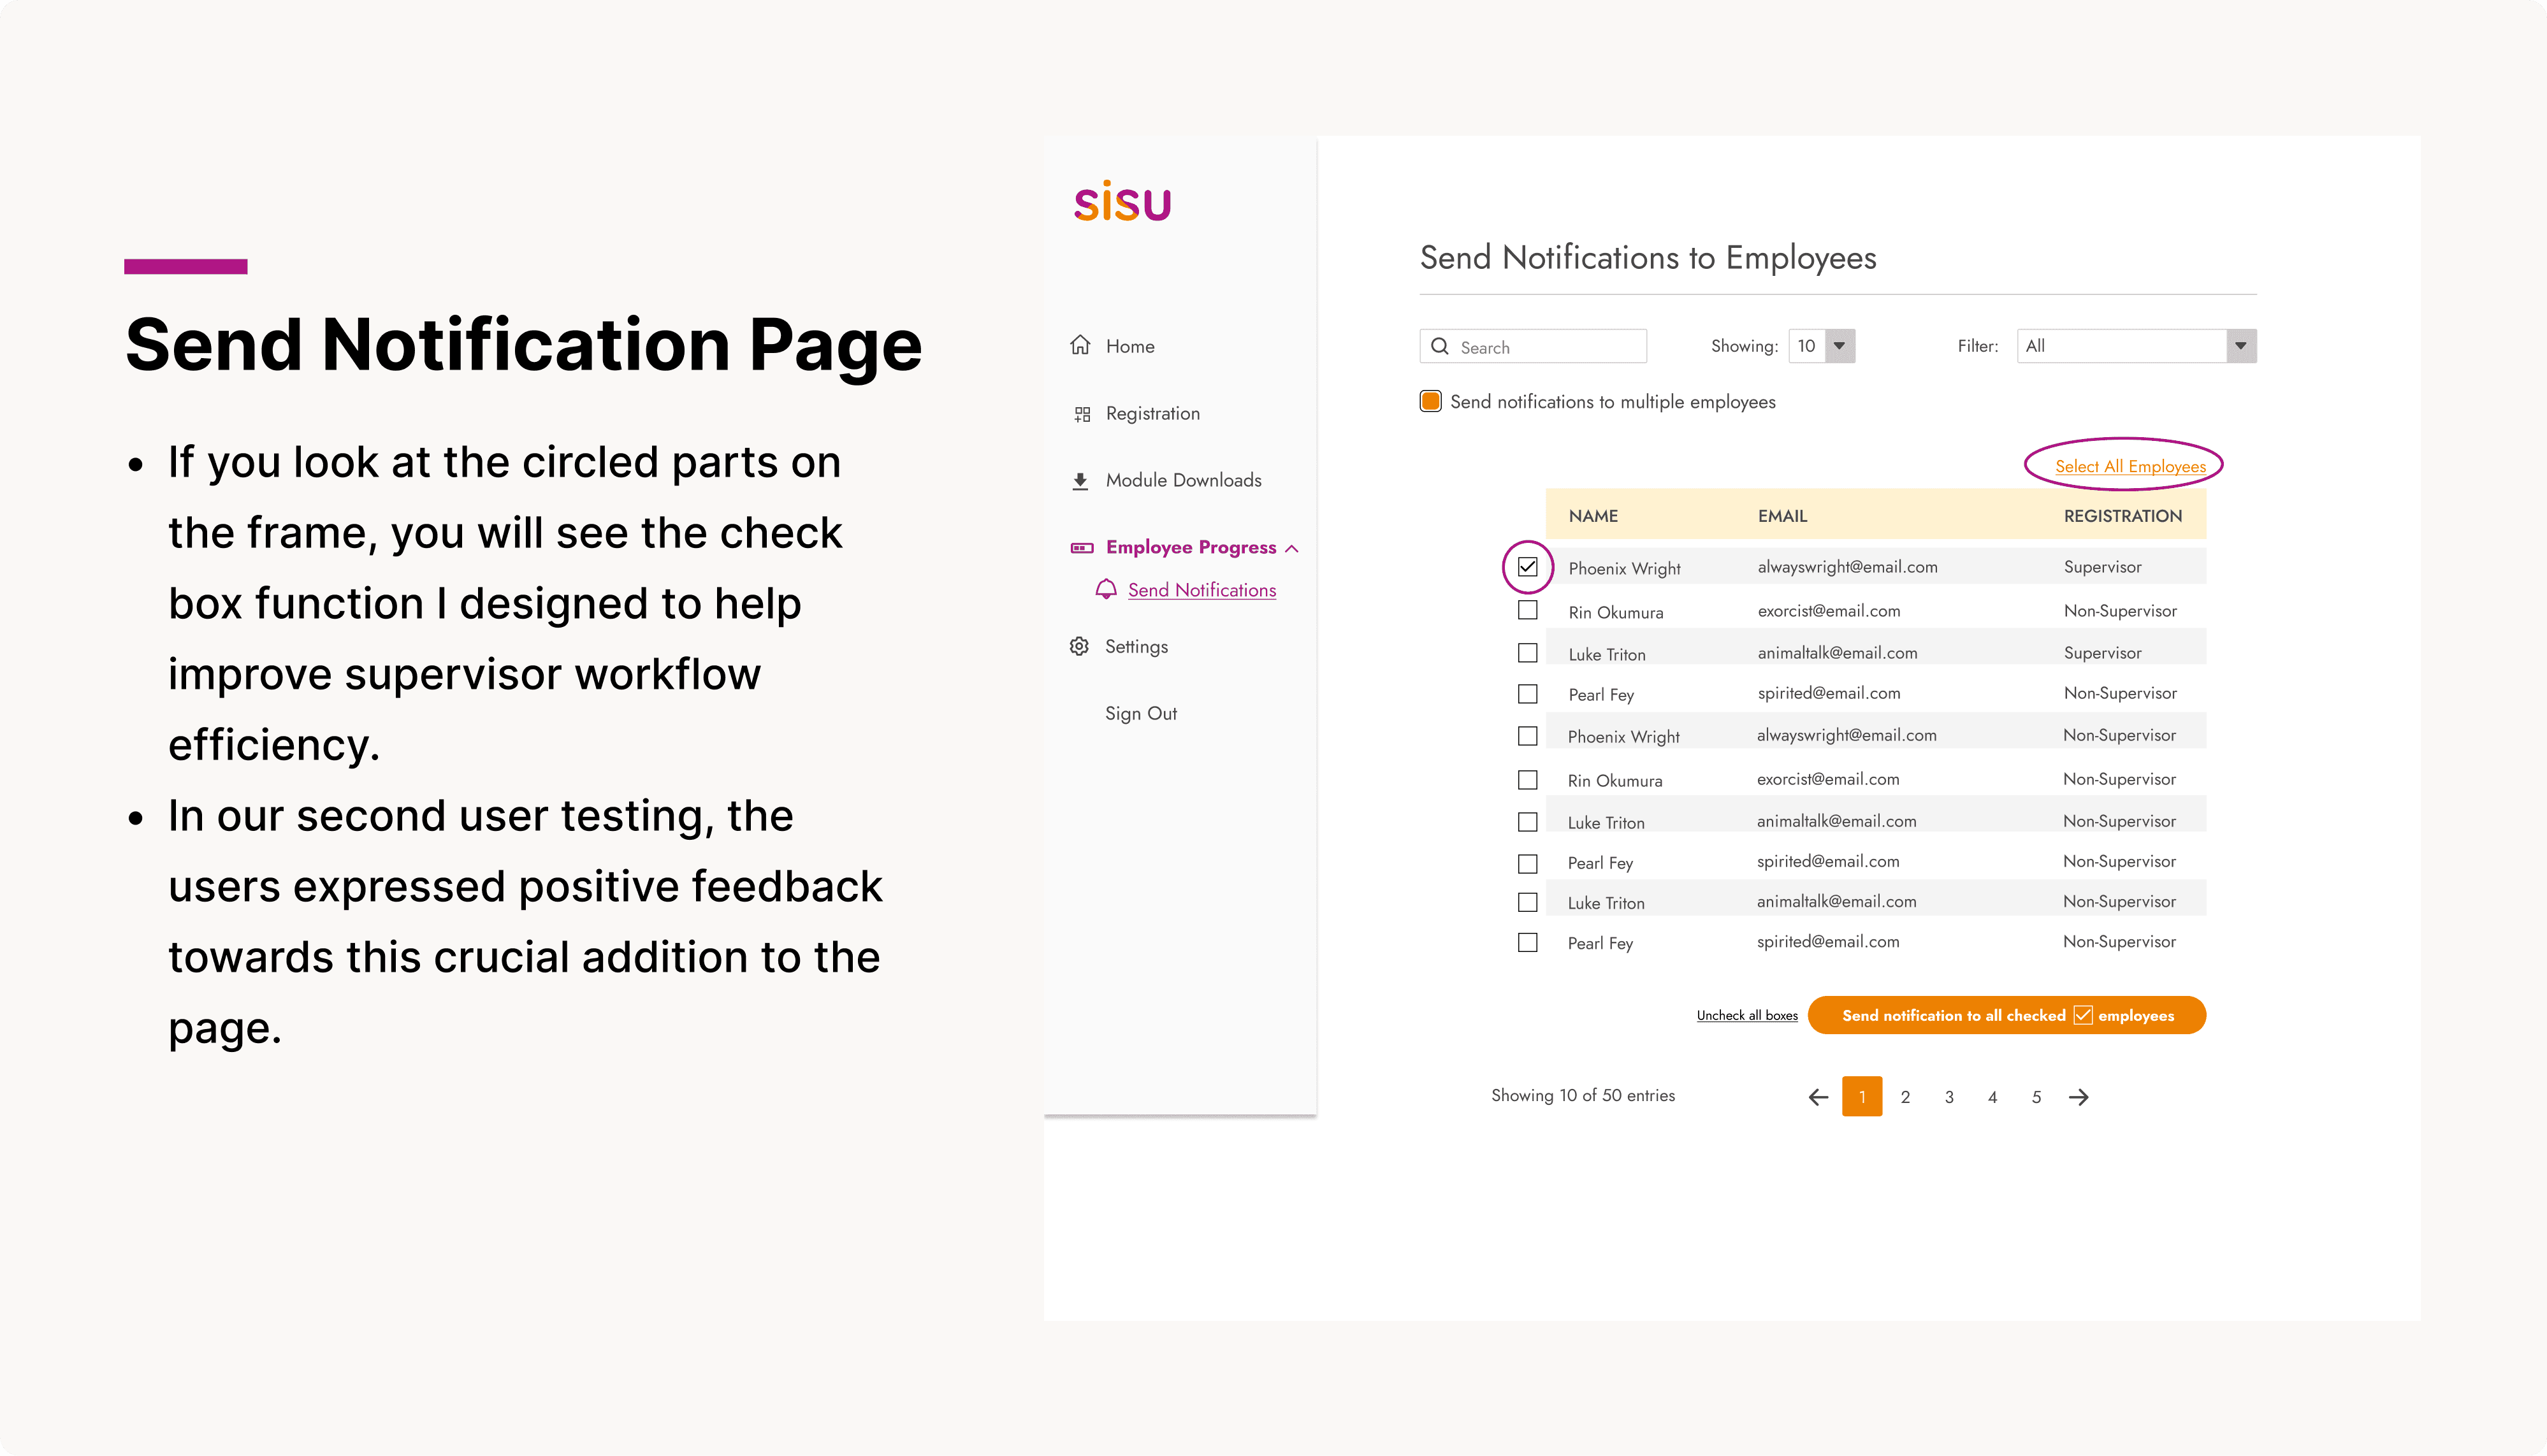Check the Phoenix Wright Non-Supervisor row checkbox
Viewport: 2547px width, 1456px height.
coord(1528,736)
